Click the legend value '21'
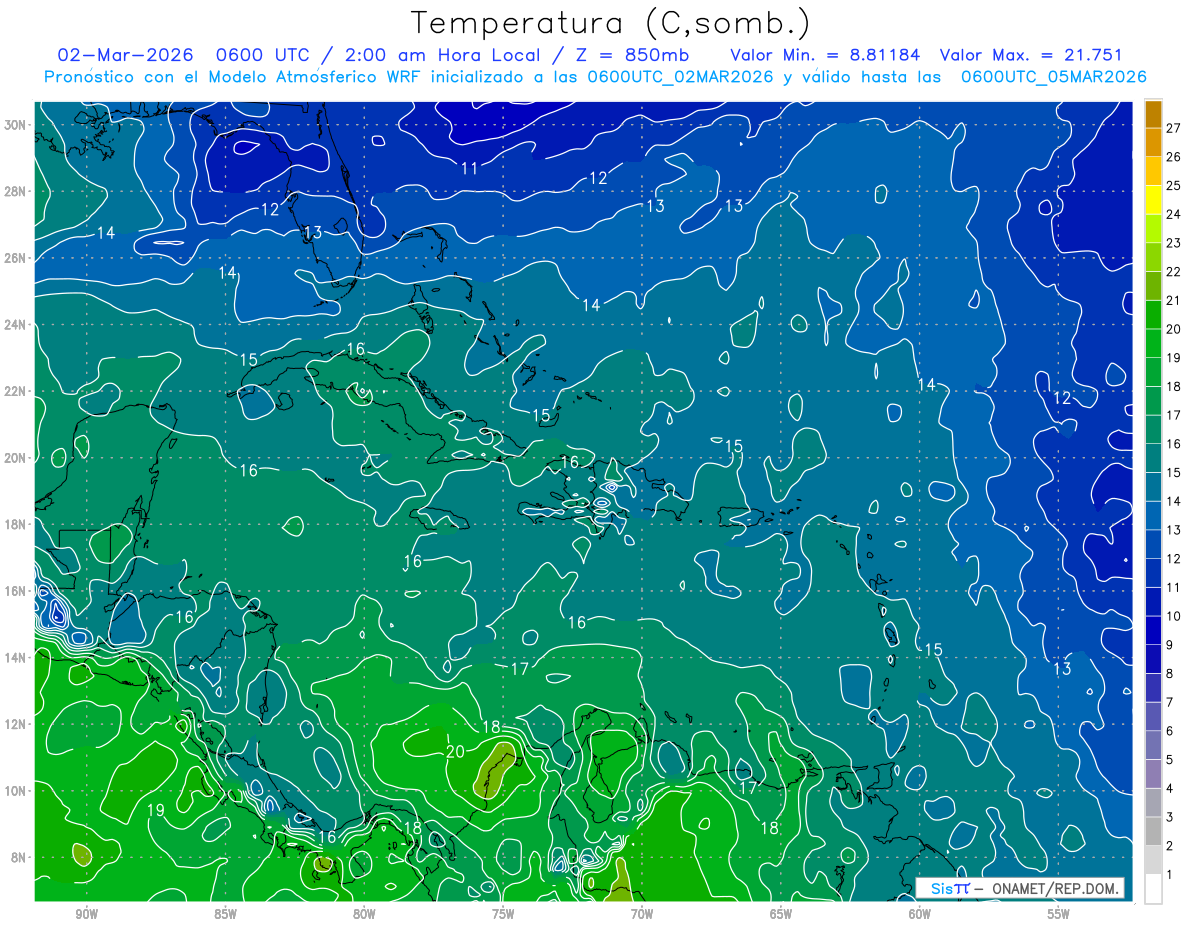 tap(1173, 300)
